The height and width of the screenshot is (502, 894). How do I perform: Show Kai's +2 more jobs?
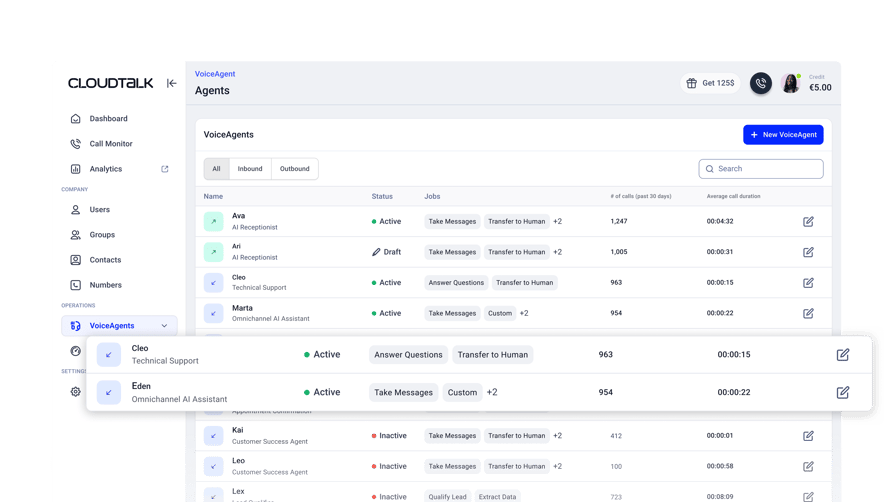pyautogui.click(x=557, y=436)
